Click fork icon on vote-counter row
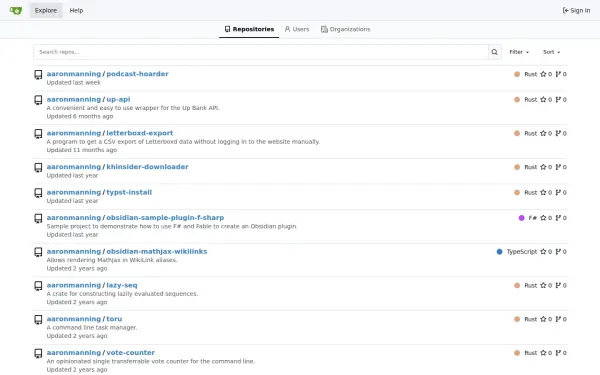 pos(558,352)
